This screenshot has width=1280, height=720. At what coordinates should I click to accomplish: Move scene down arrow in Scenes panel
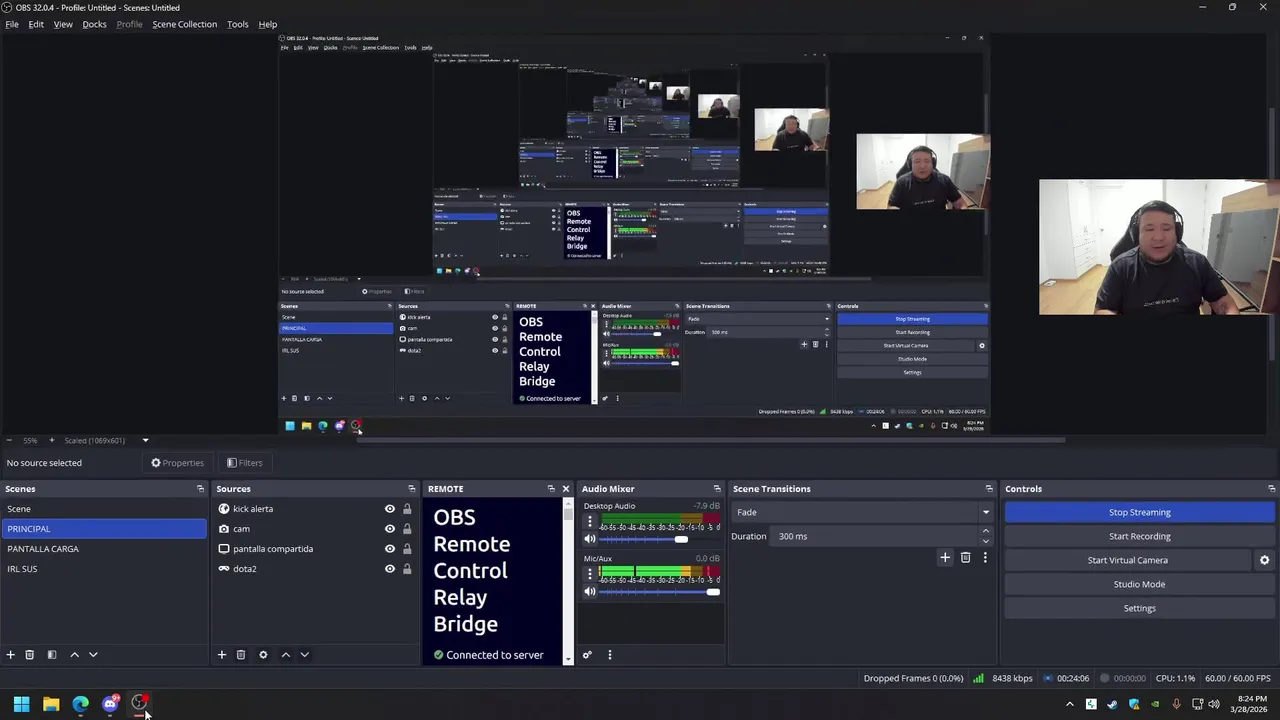(x=93, y=655)
